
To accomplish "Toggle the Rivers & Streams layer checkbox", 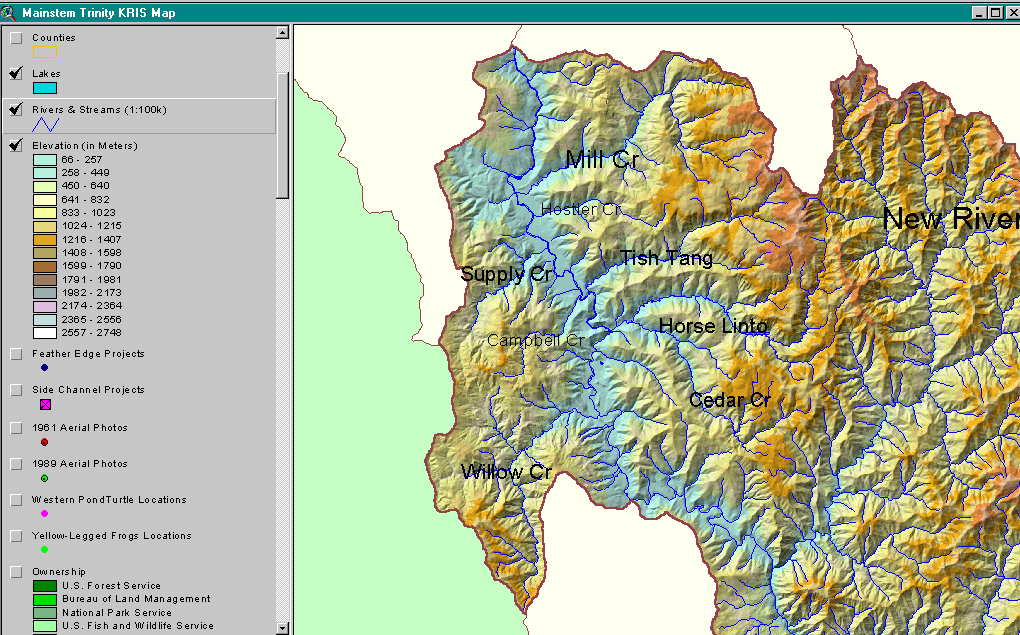I will (x=16, y=110).
